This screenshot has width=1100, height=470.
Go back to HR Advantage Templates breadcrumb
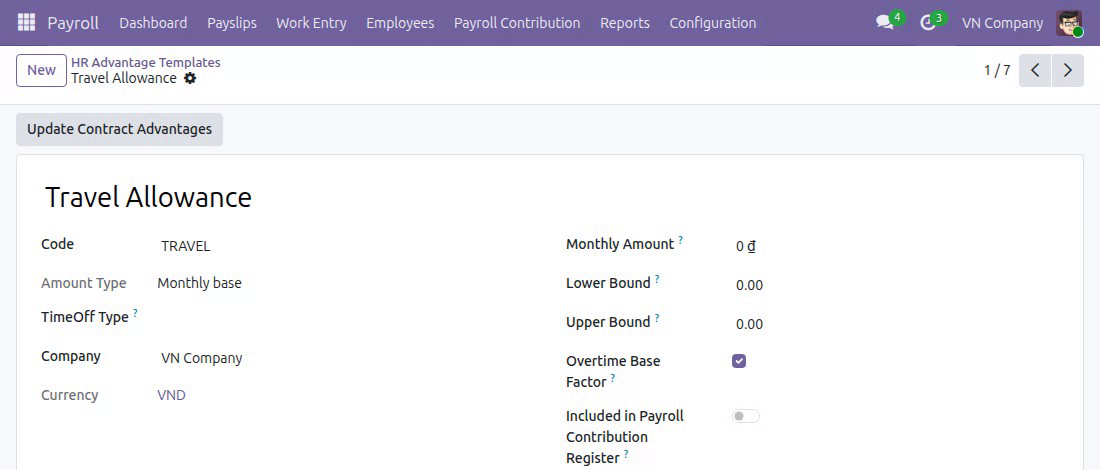click(146, 62)
